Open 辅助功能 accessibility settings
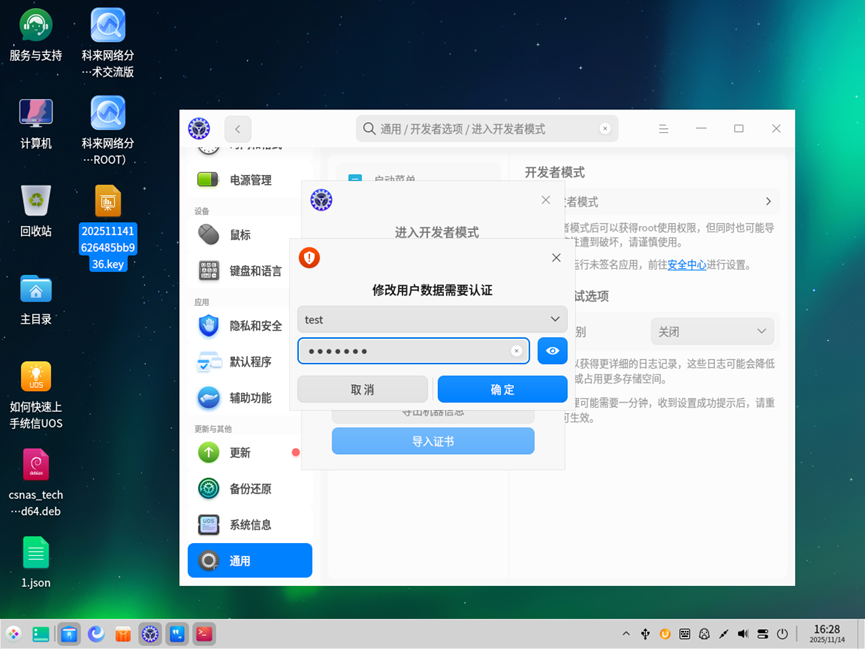Image resolution: width=865 pixels, height=649 pixels. 249,397
